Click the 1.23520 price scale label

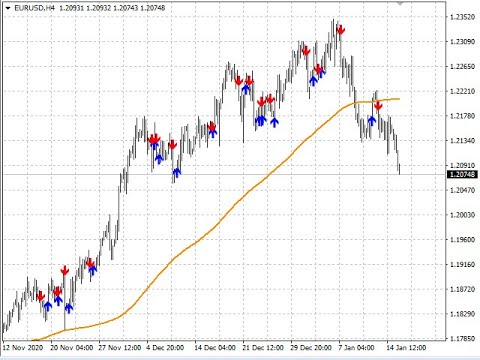(462, 17)
